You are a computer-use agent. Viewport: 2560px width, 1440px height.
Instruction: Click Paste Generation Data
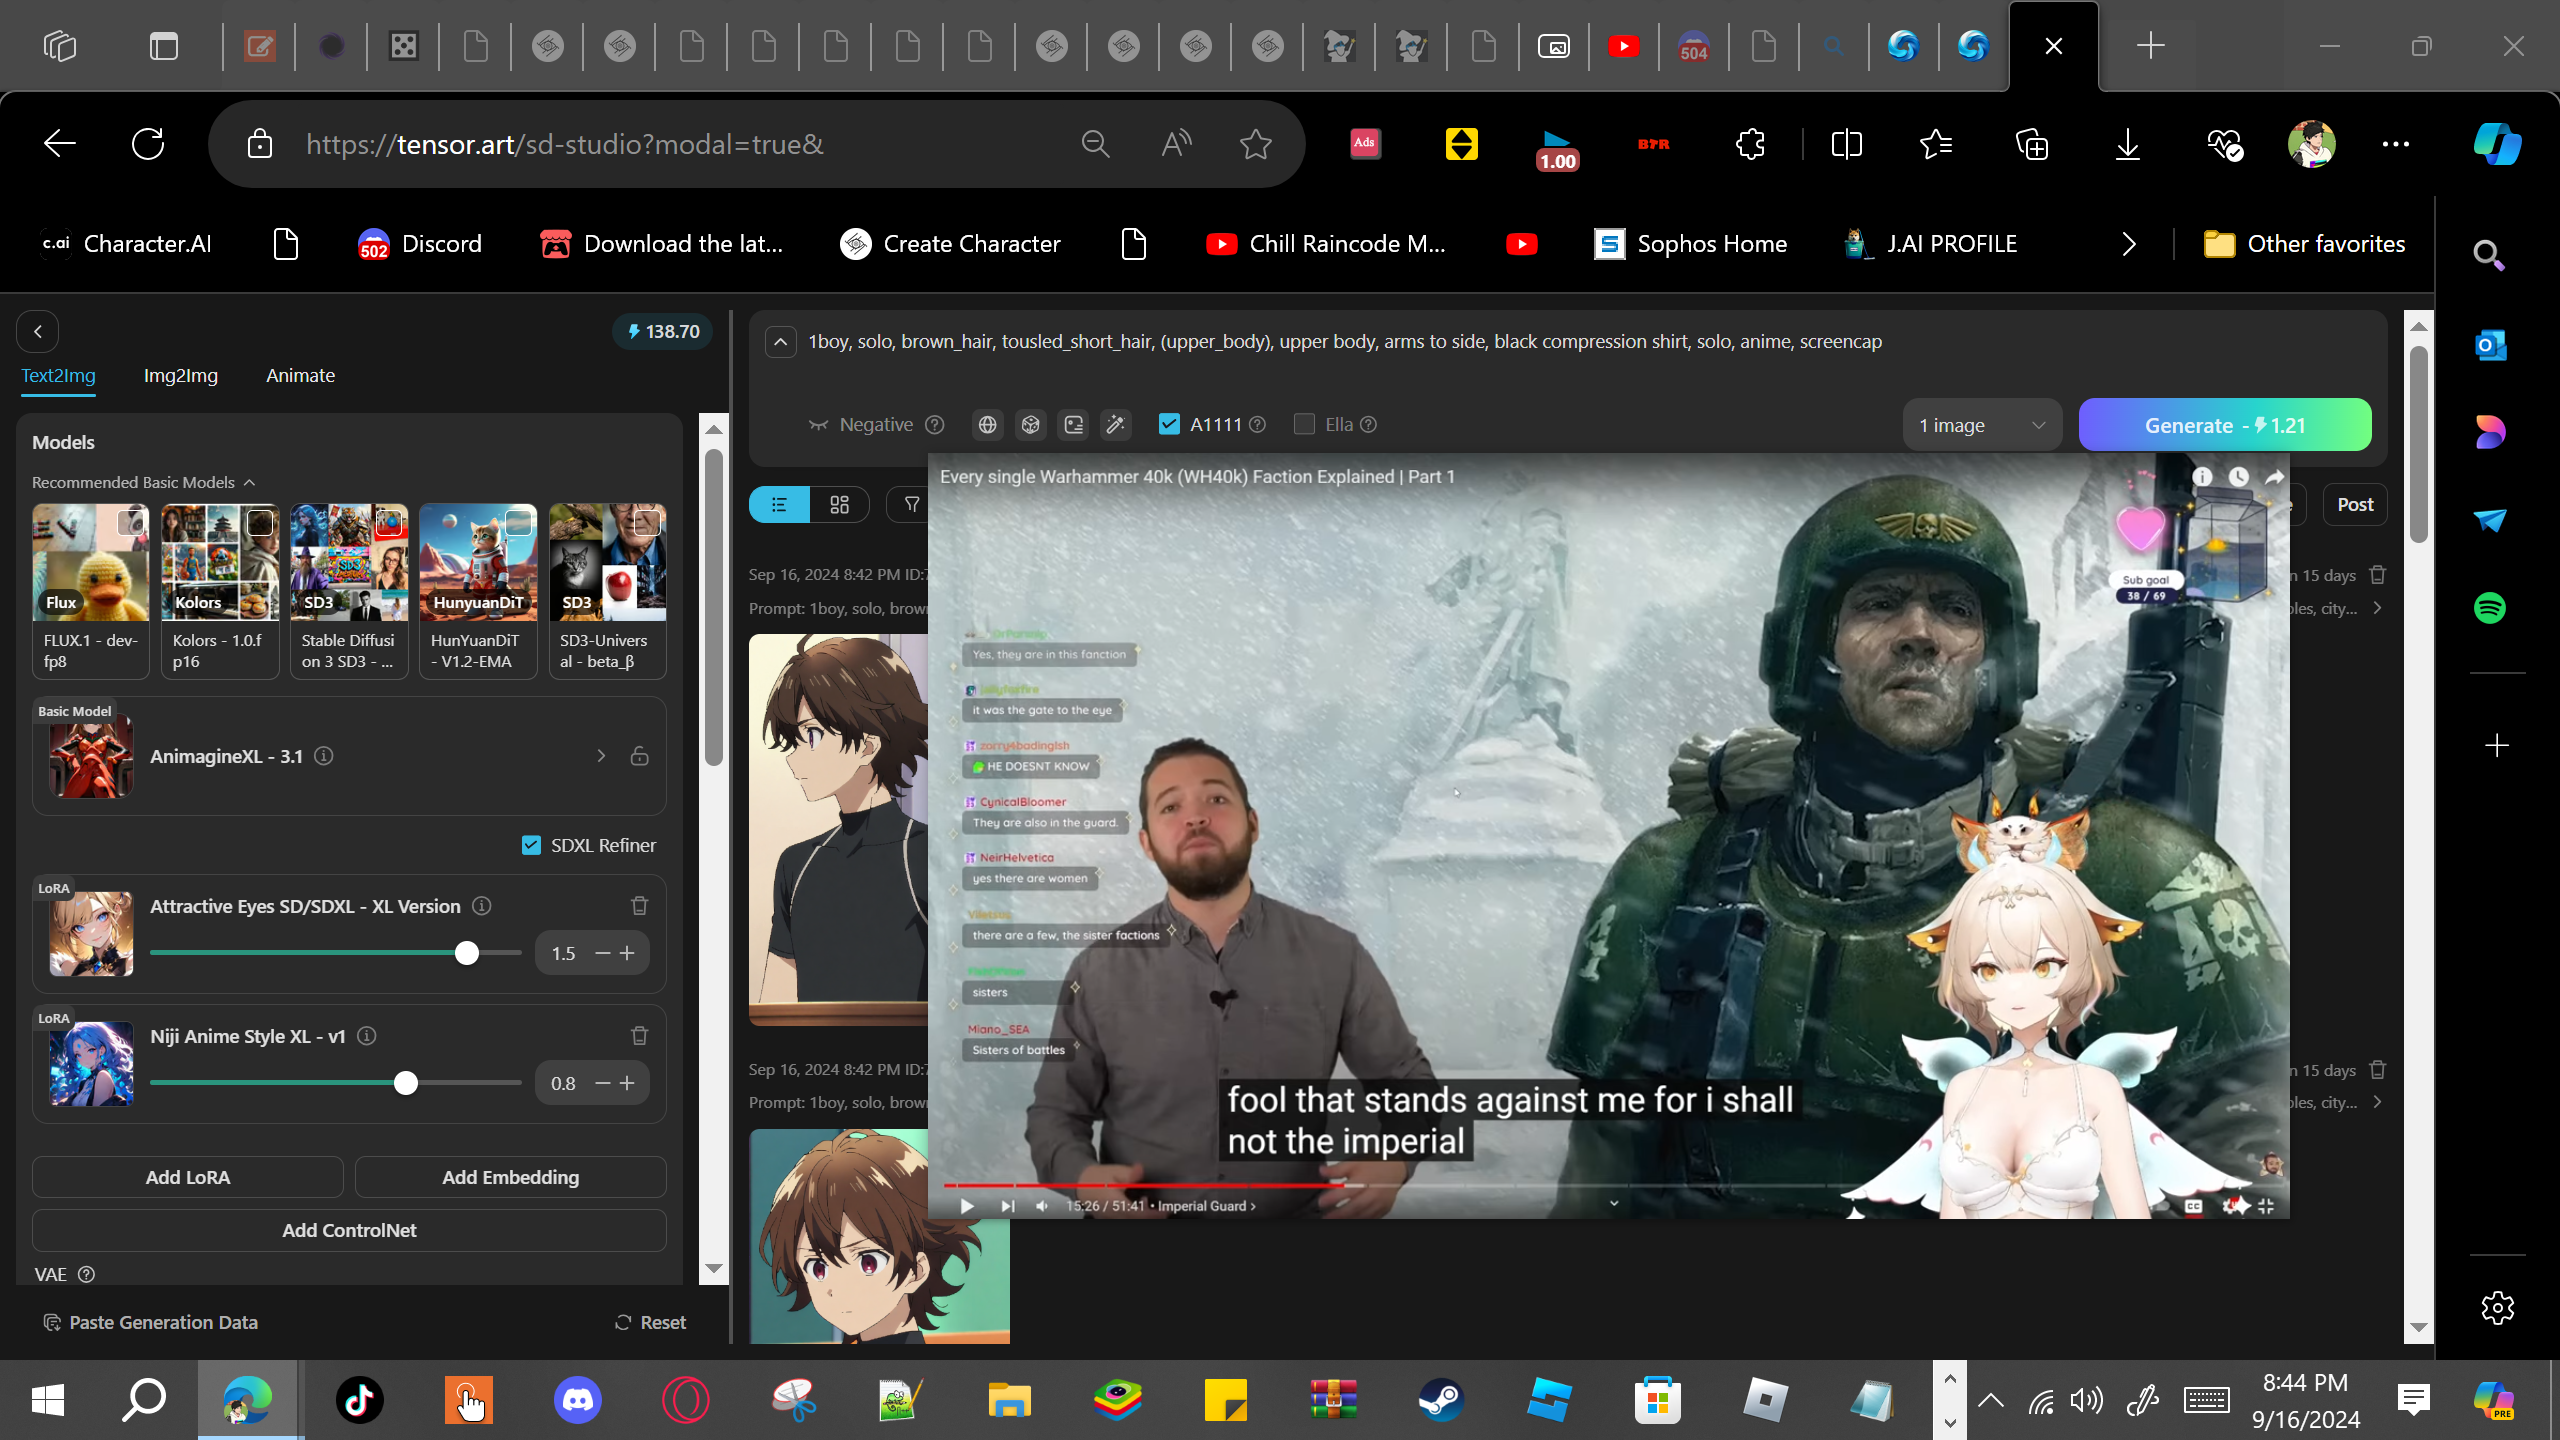pyautogui.click(x=151, y=1322)
